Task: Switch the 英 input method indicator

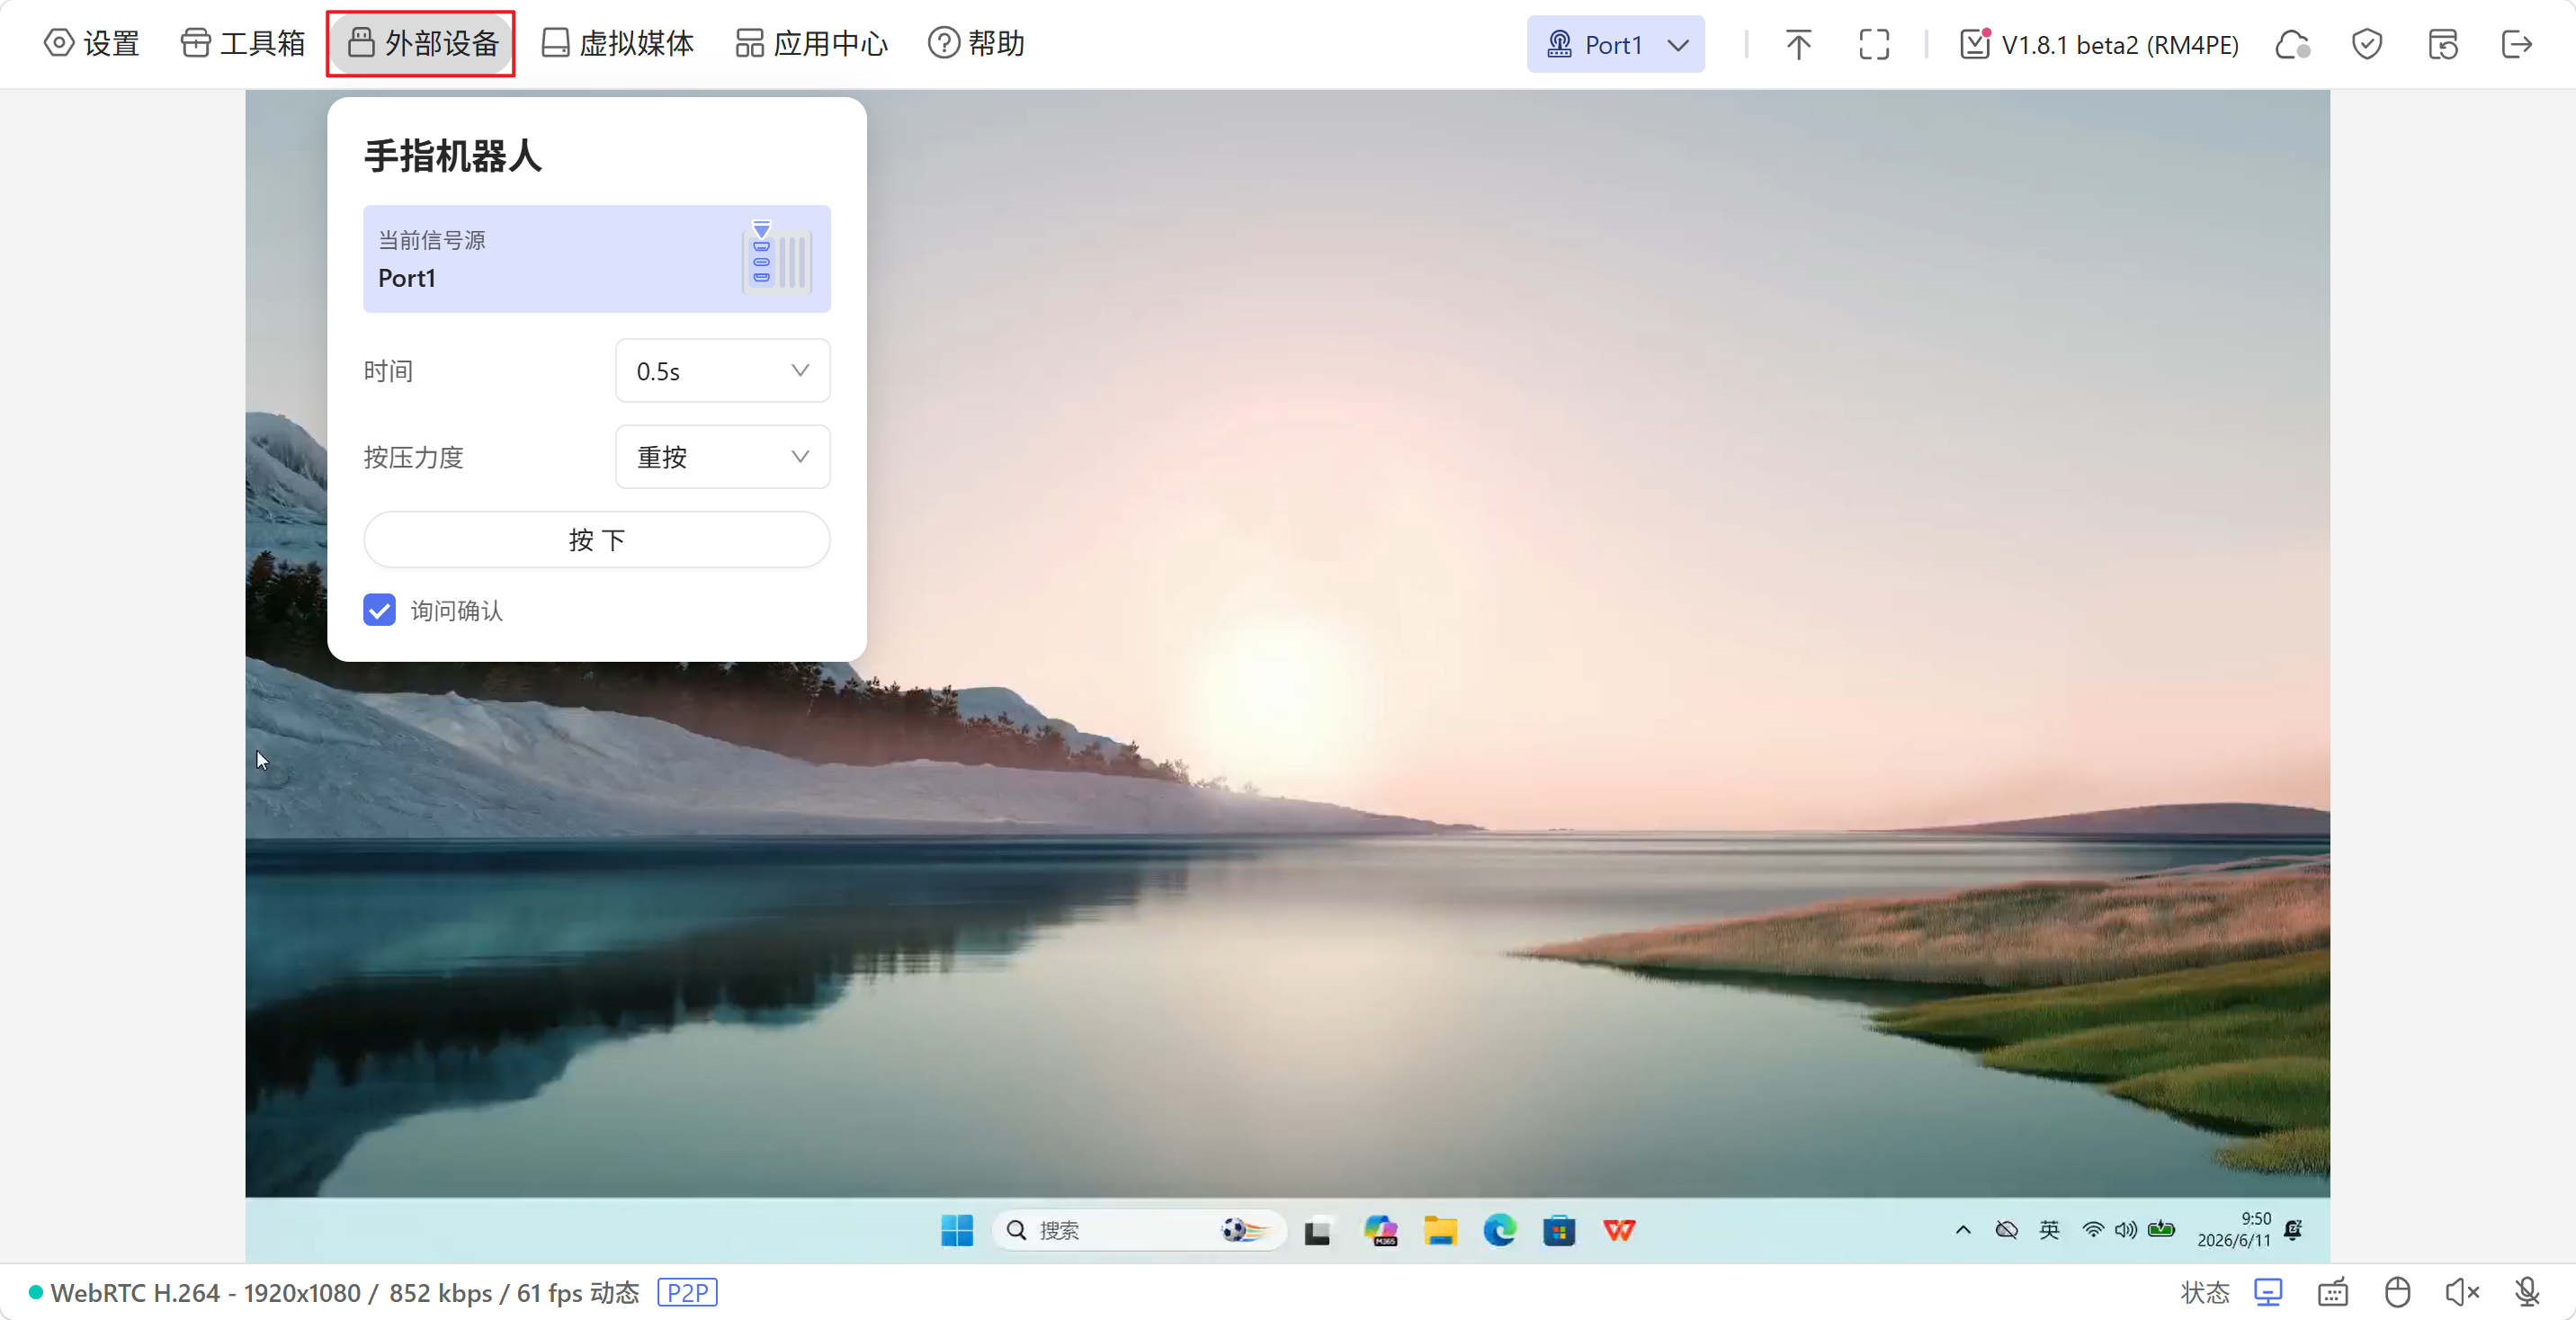Action: coord(2049,1230)
